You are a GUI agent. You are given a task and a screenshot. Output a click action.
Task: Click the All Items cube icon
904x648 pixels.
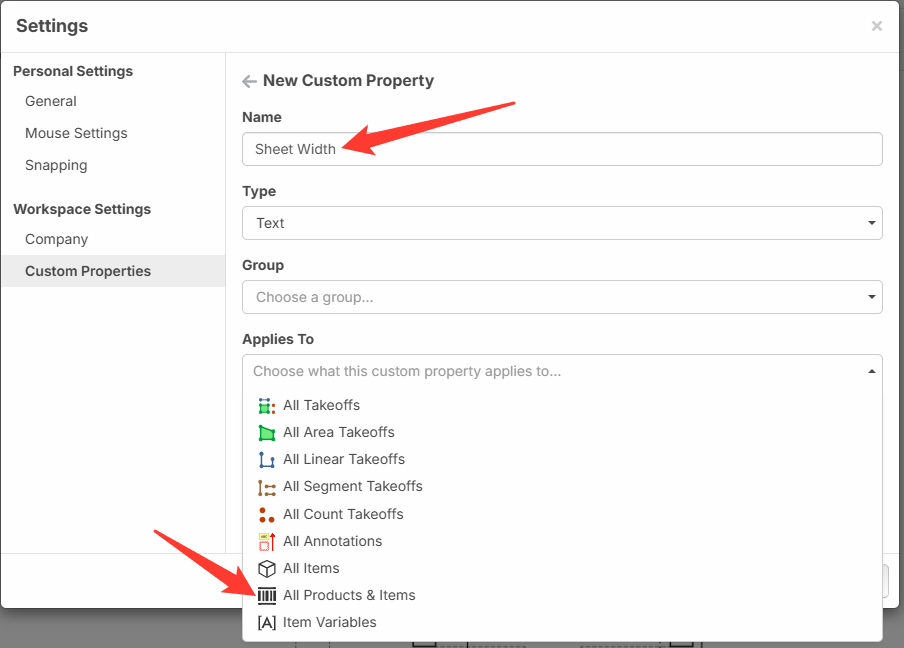tap(266, 568)
